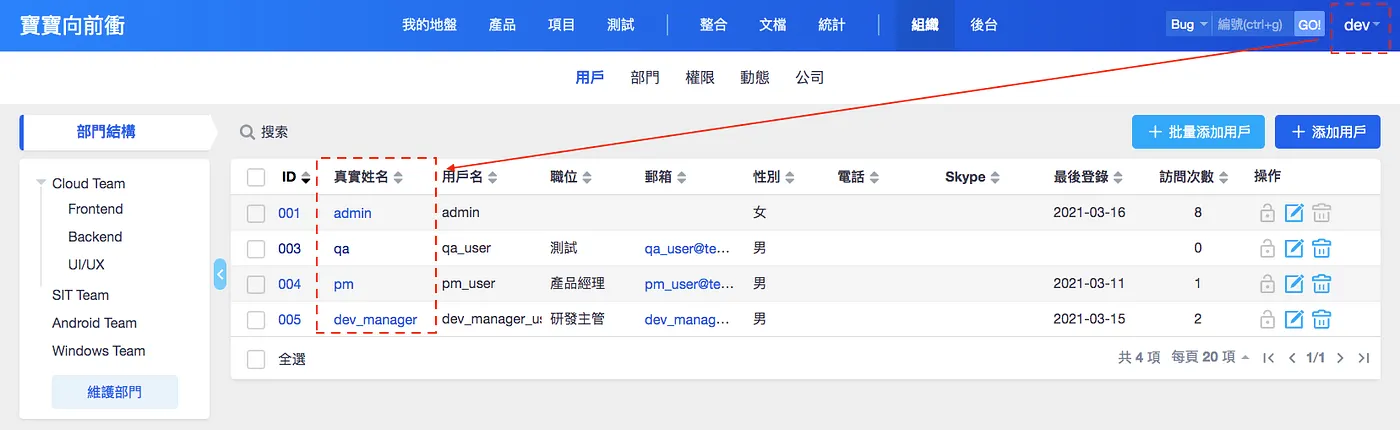Delete the qa user

(1321, 248)
